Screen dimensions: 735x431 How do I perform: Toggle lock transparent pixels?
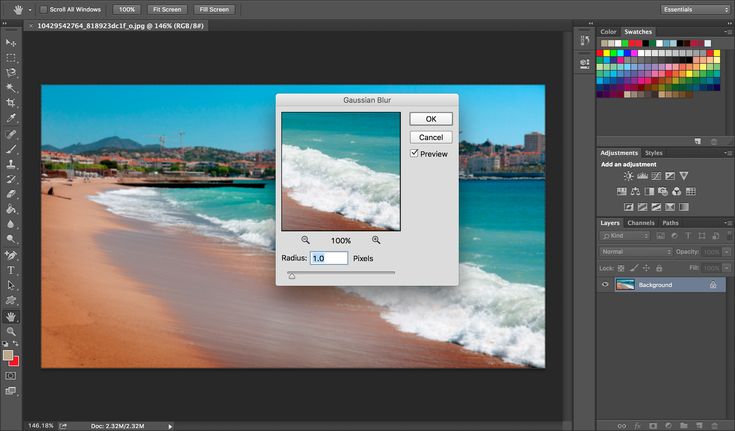[x=621, y=268]
